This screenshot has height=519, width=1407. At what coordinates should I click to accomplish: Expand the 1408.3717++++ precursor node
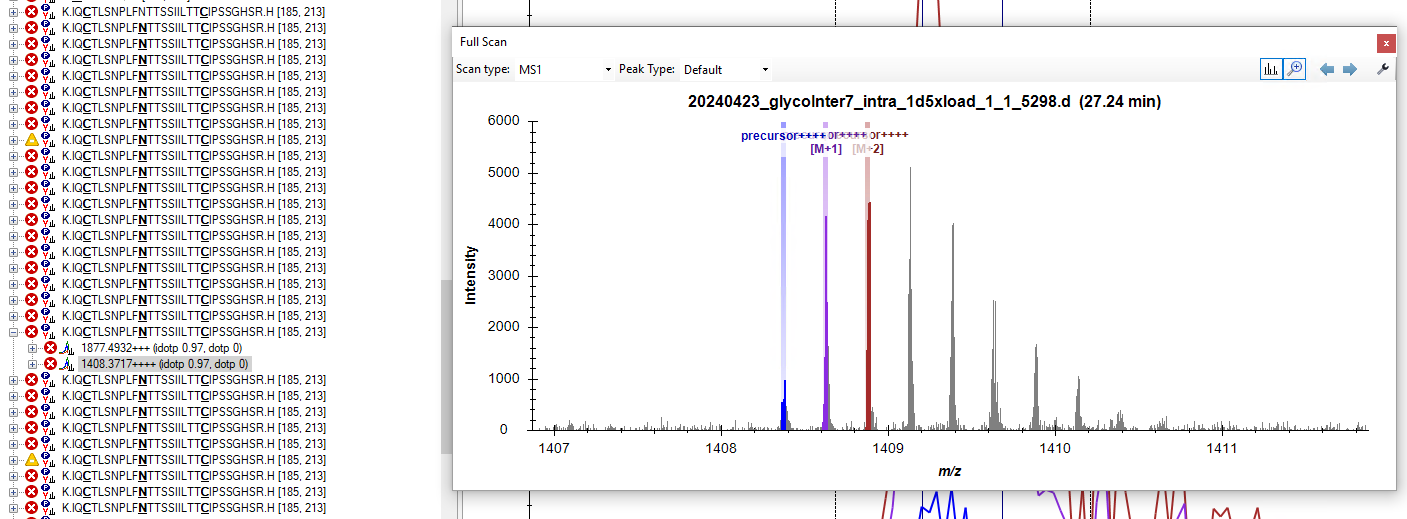(x=33, y=364)
